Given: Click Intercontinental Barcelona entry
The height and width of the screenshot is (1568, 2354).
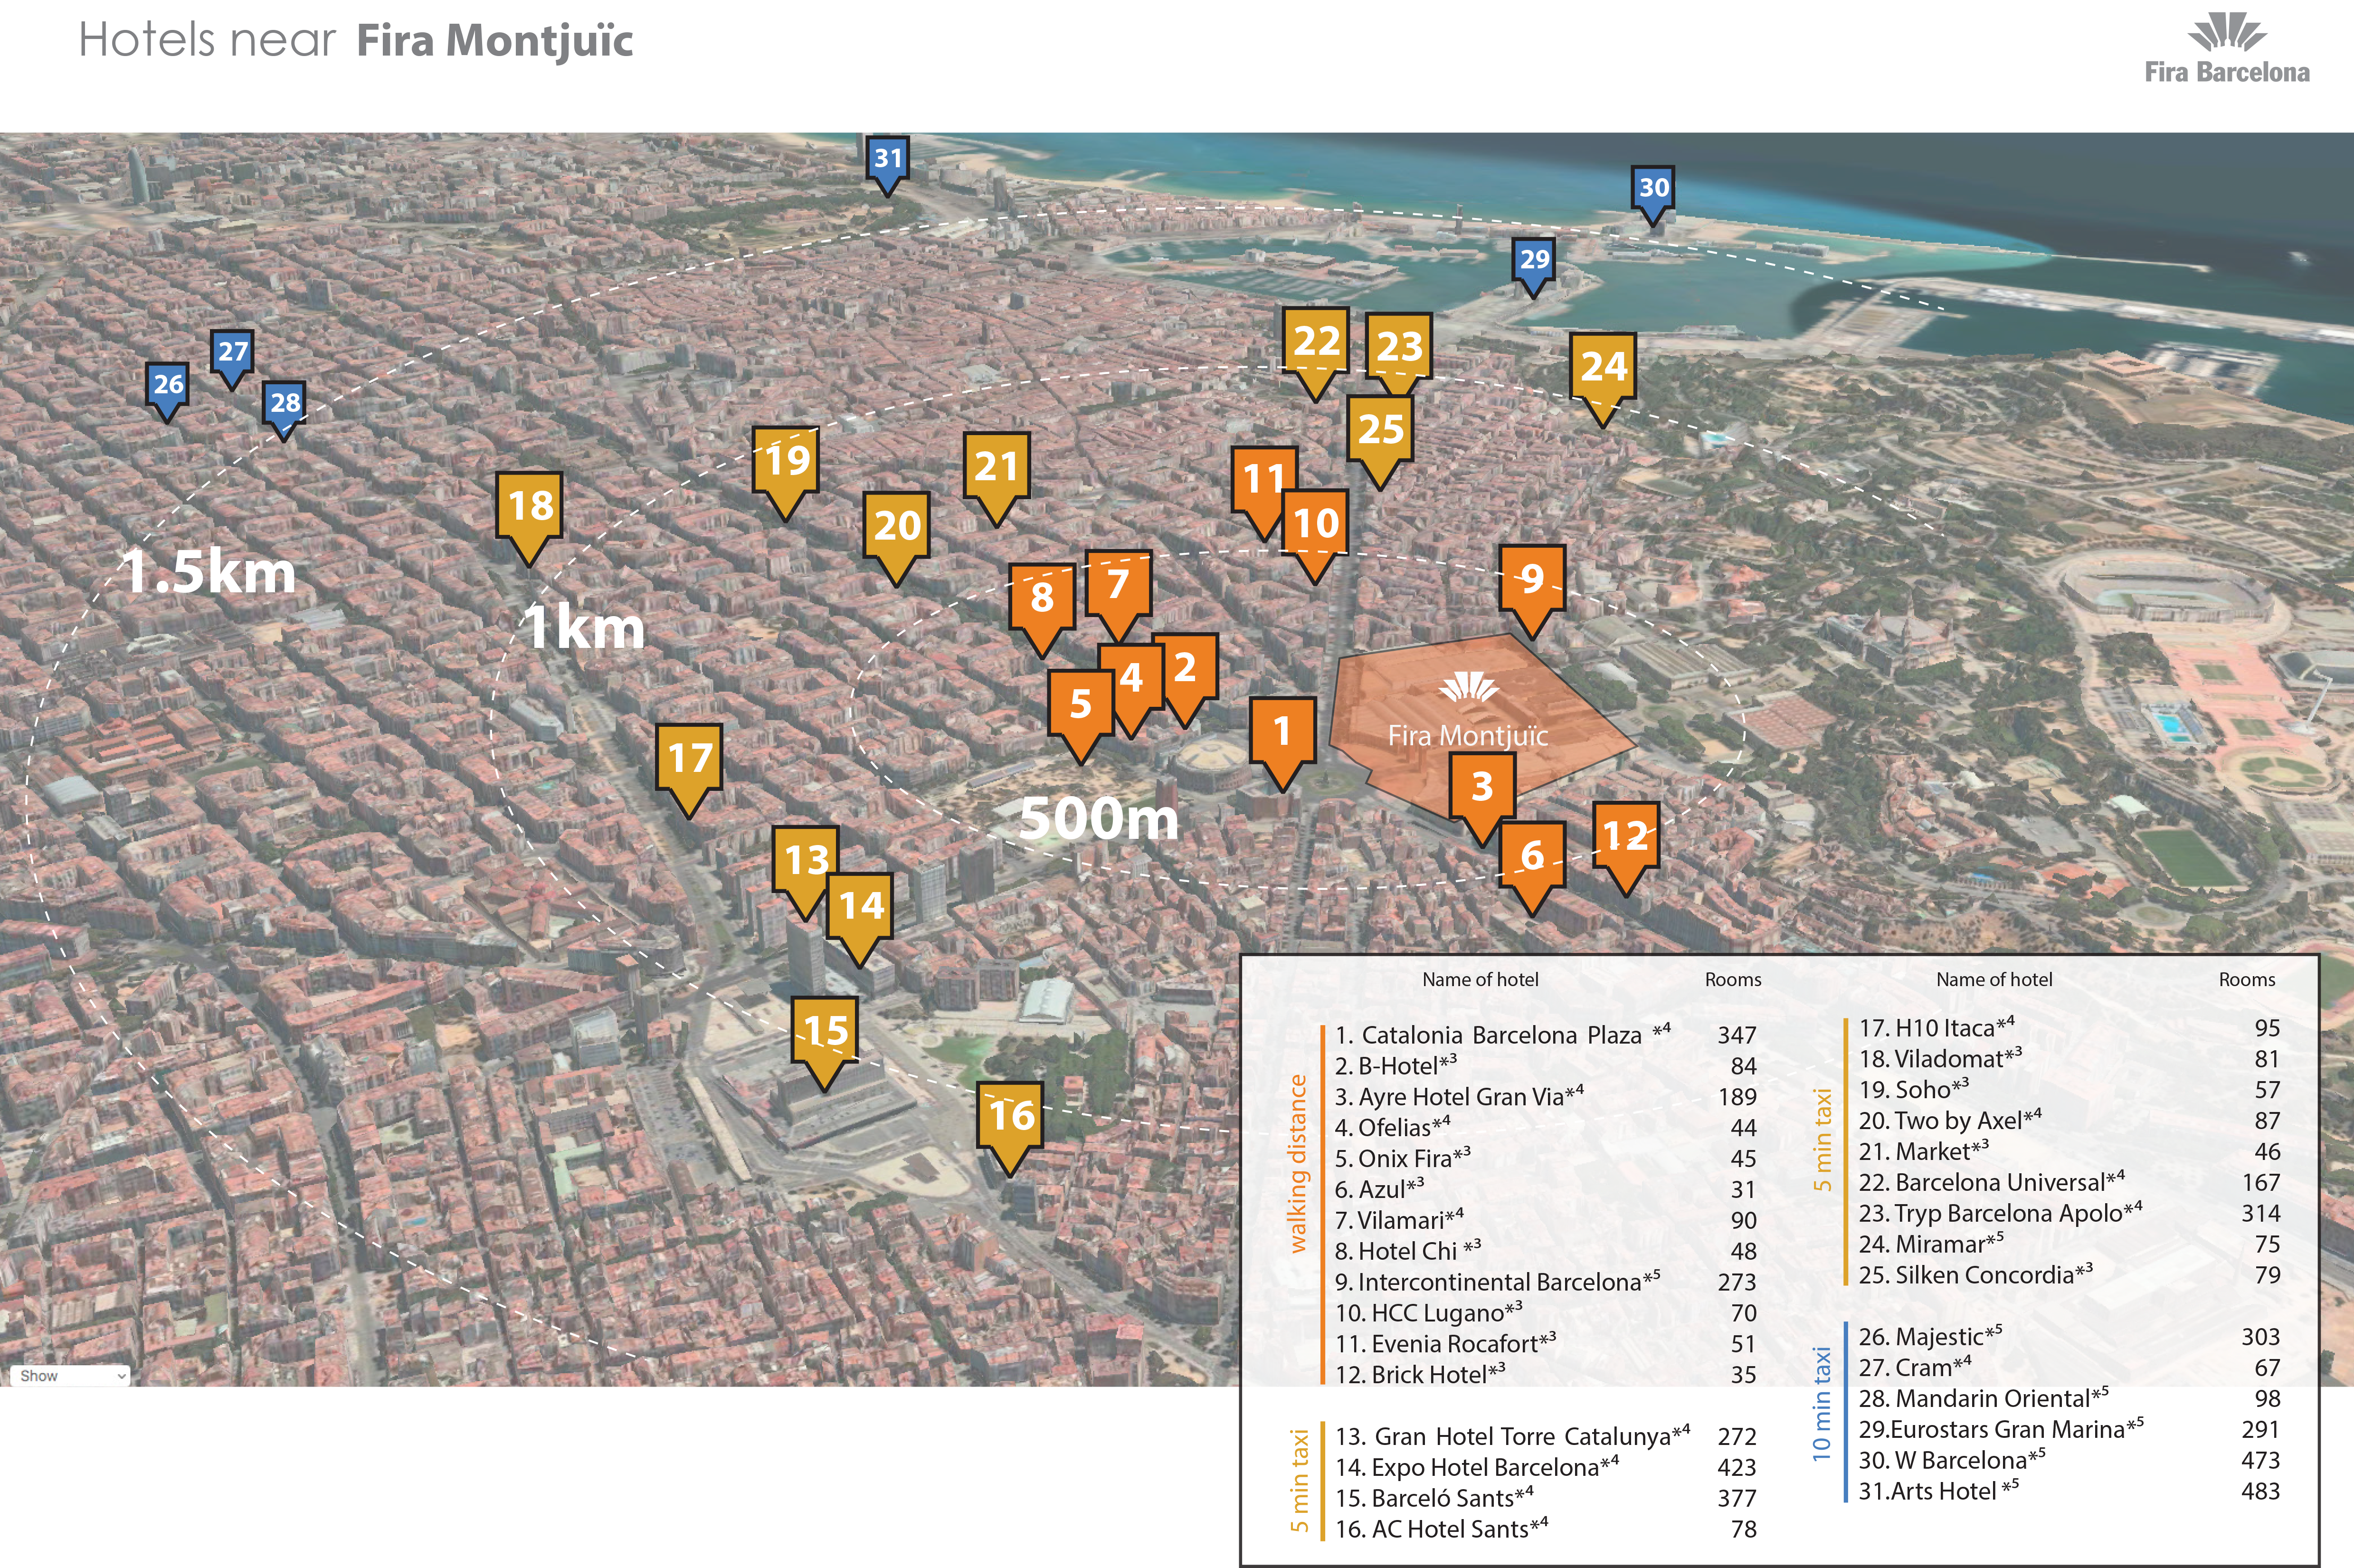Looking at the screenshot, I should point(1545,1282).
